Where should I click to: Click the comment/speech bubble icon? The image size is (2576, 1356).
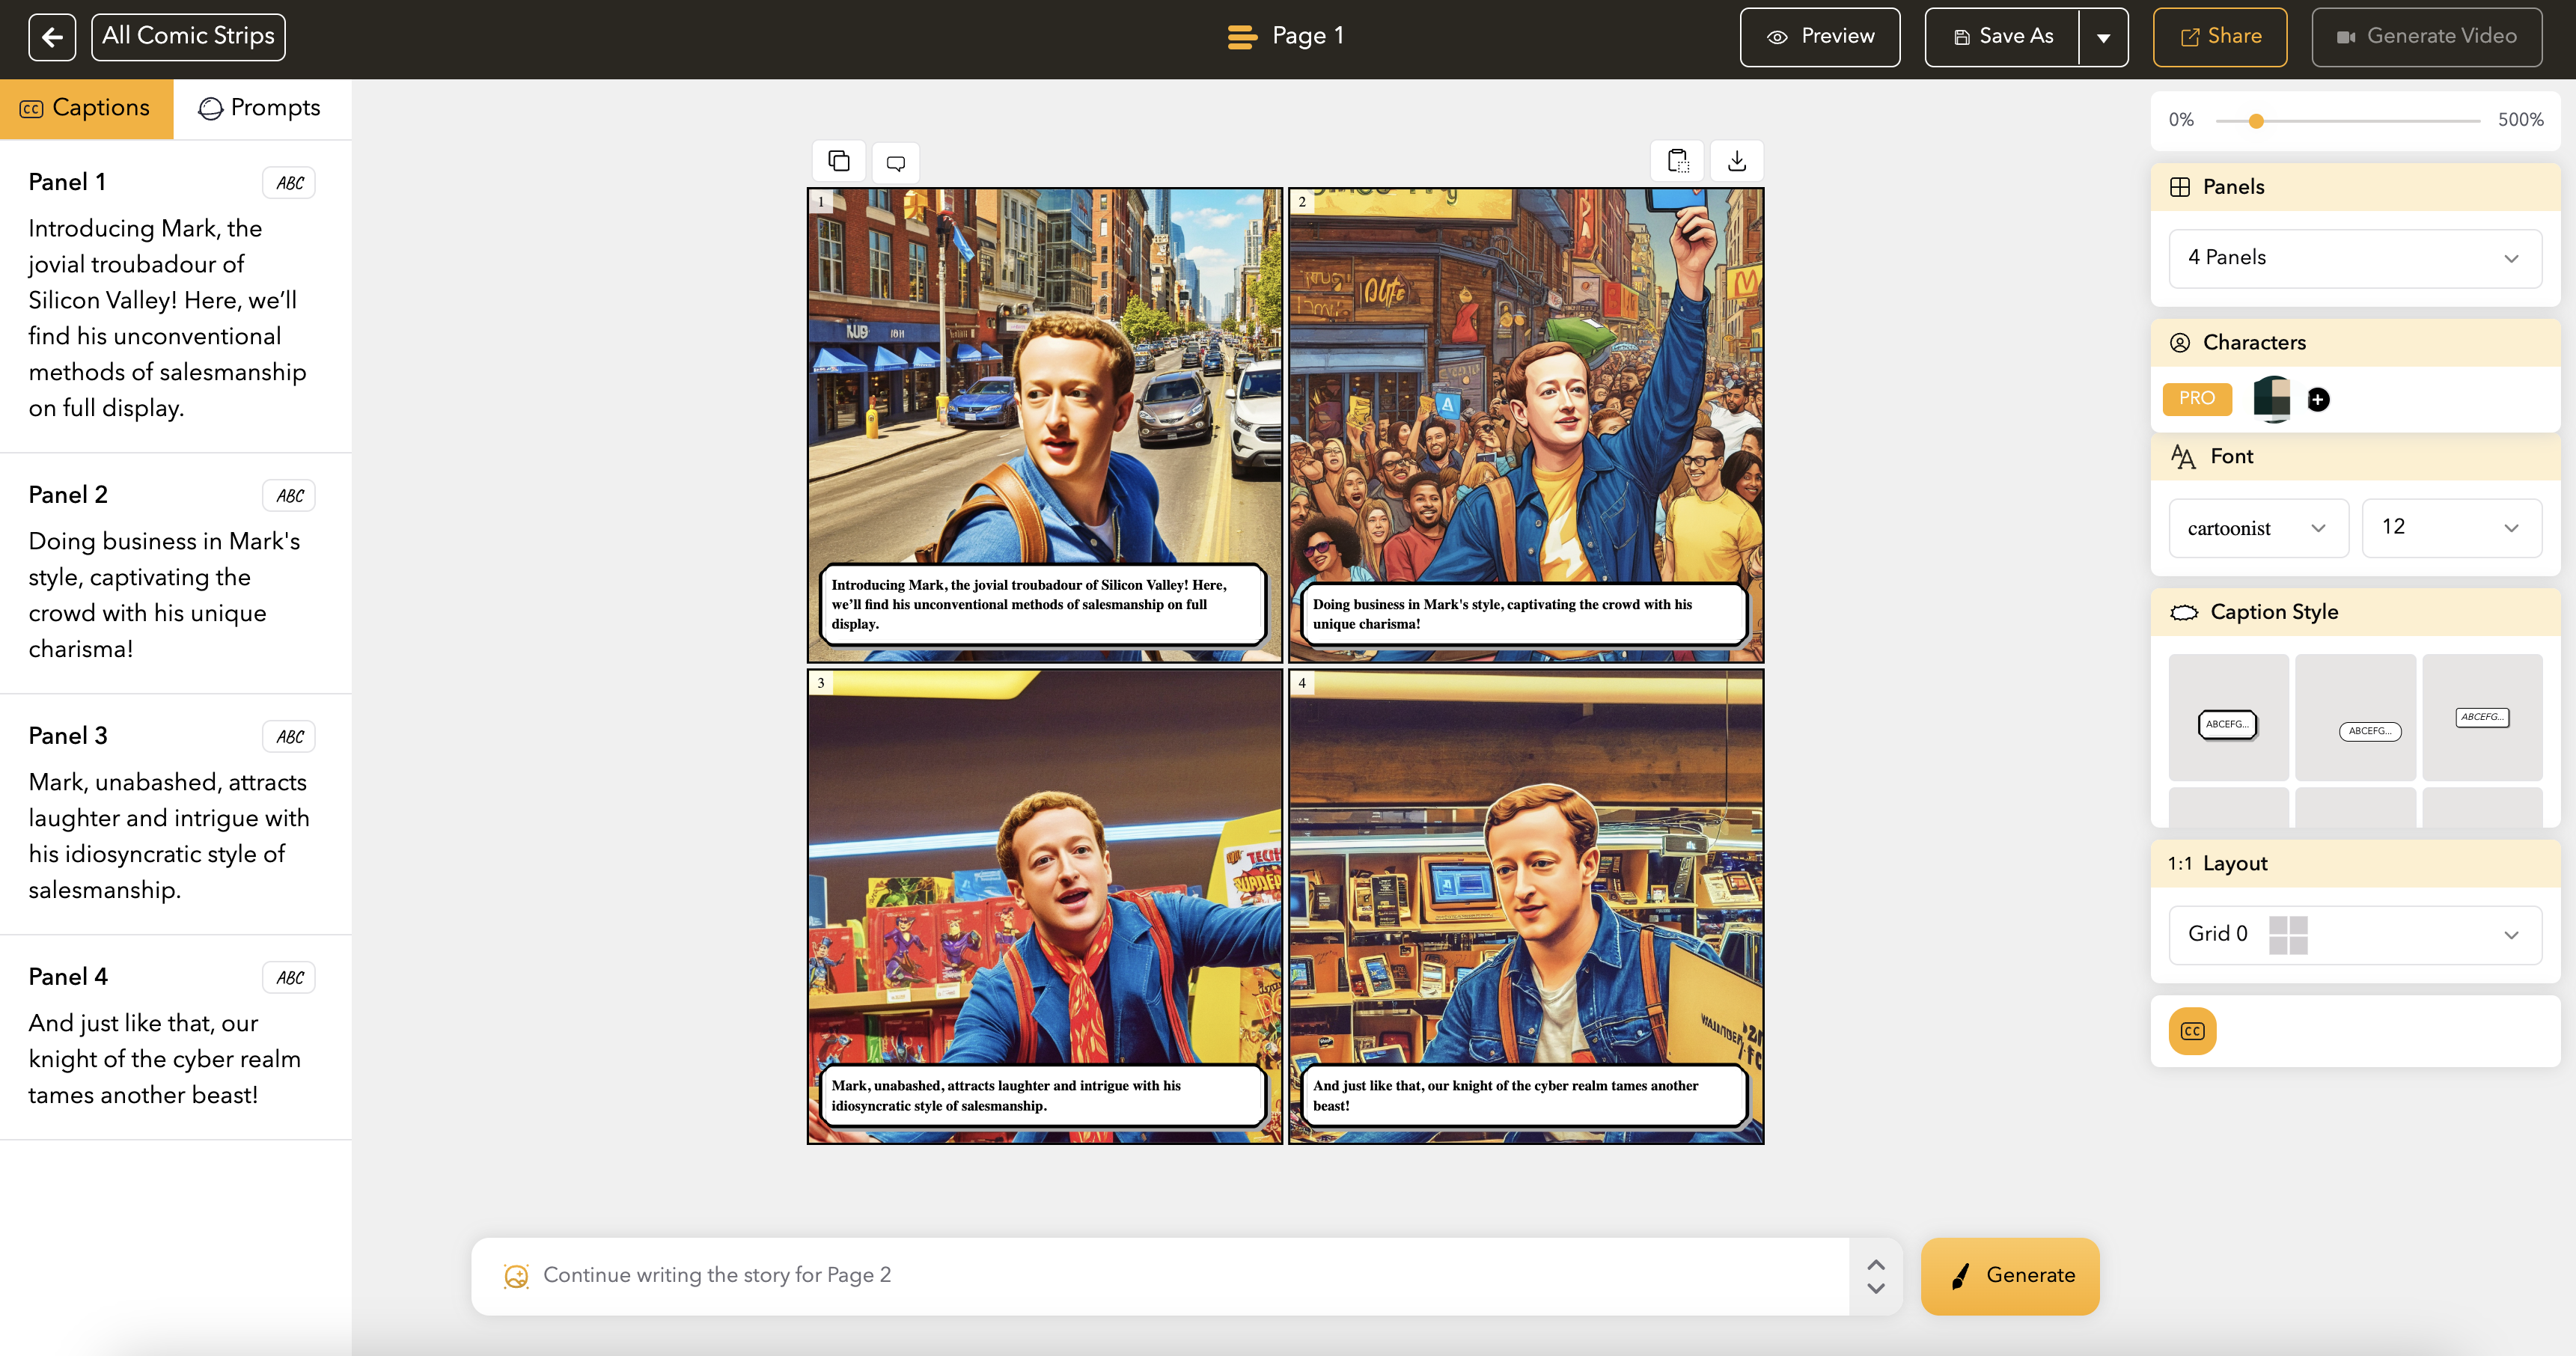coord(894,160)
